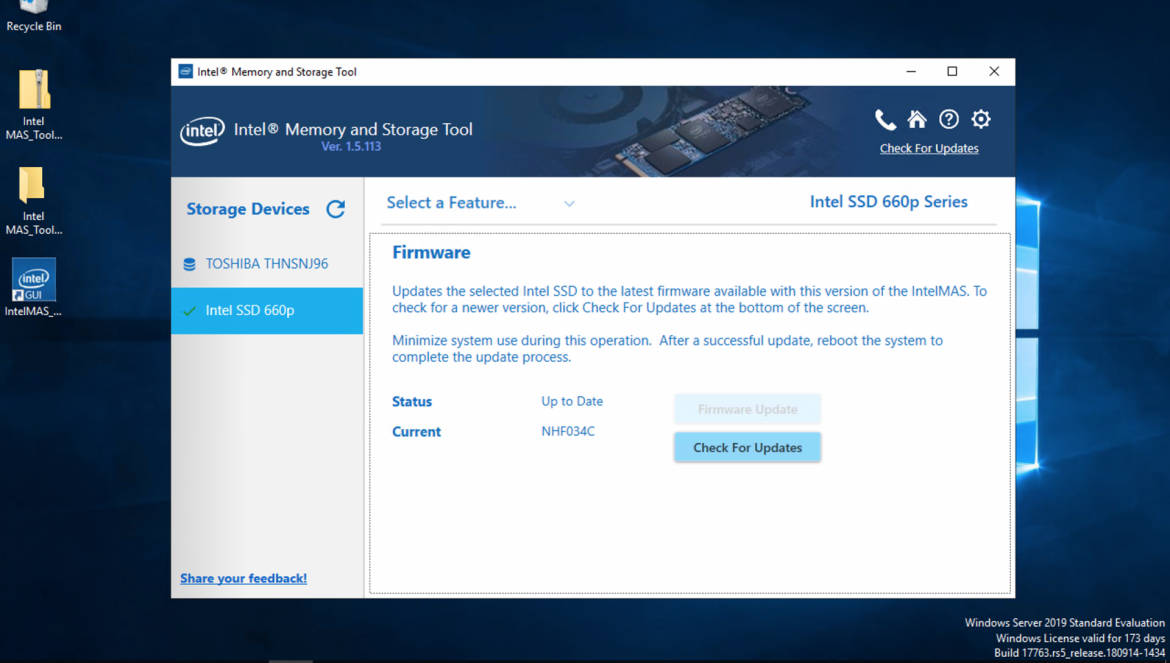This screenshot has width=1170, height=663.
Task: Open the Share your feedback link
Action: (x=243, y=578)
